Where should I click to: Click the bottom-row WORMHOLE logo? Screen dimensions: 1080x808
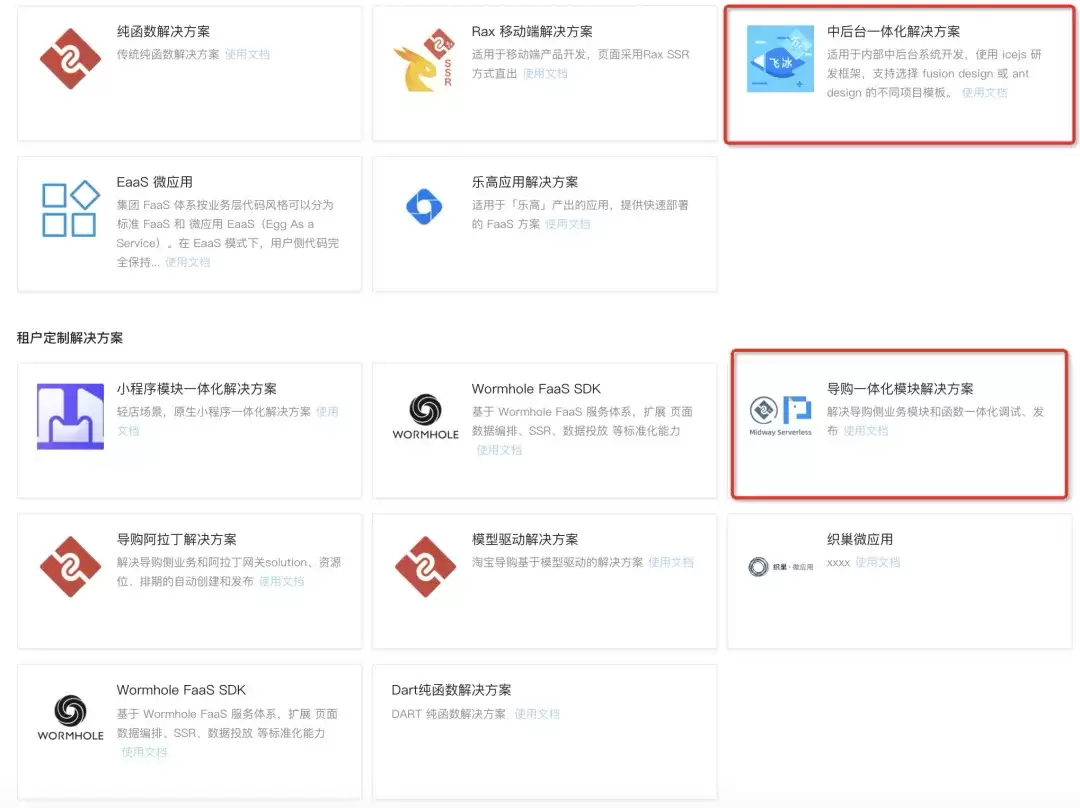coord(70,718)
